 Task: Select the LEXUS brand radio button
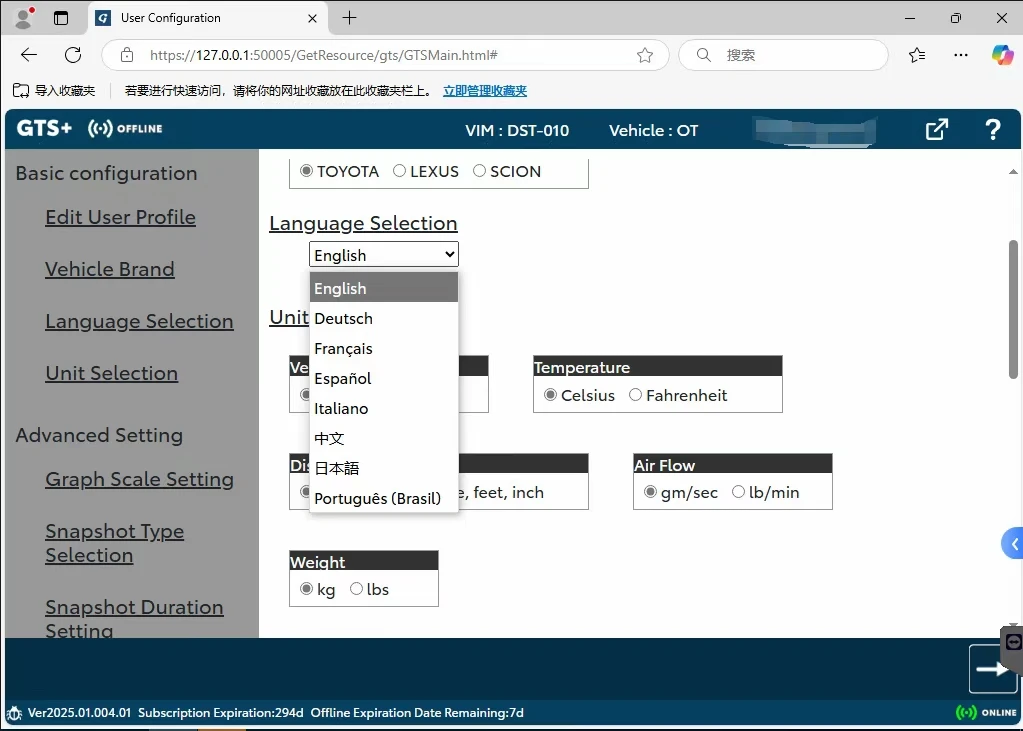(x=400, y=171)
